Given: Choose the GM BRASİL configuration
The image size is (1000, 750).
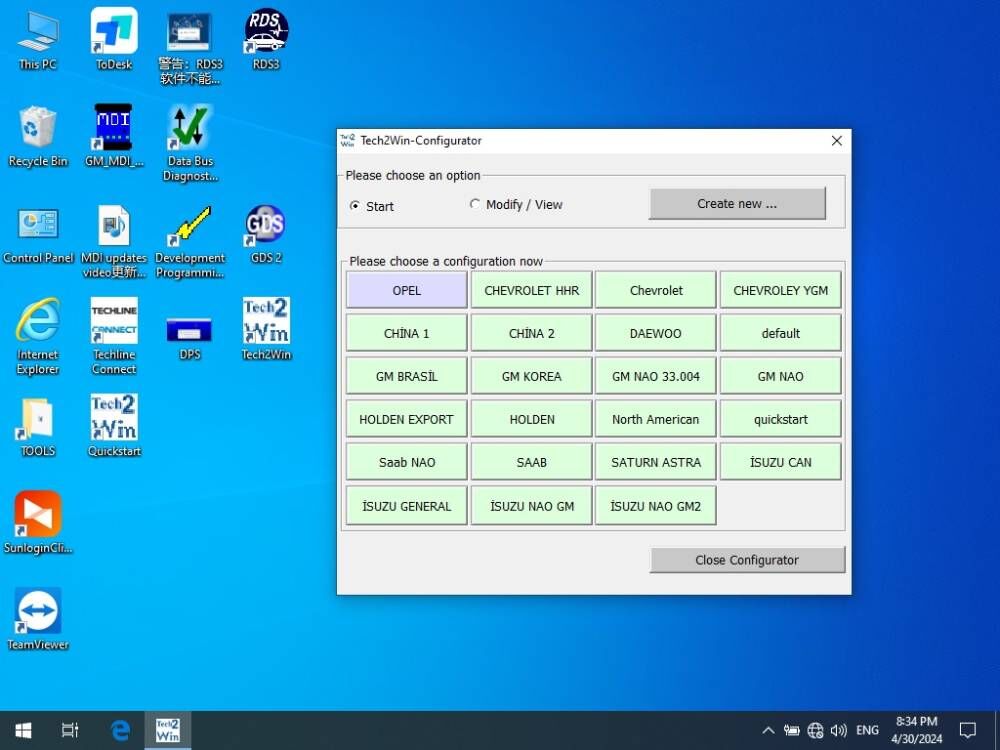Looking at the screenshot, I should point(407,376).
